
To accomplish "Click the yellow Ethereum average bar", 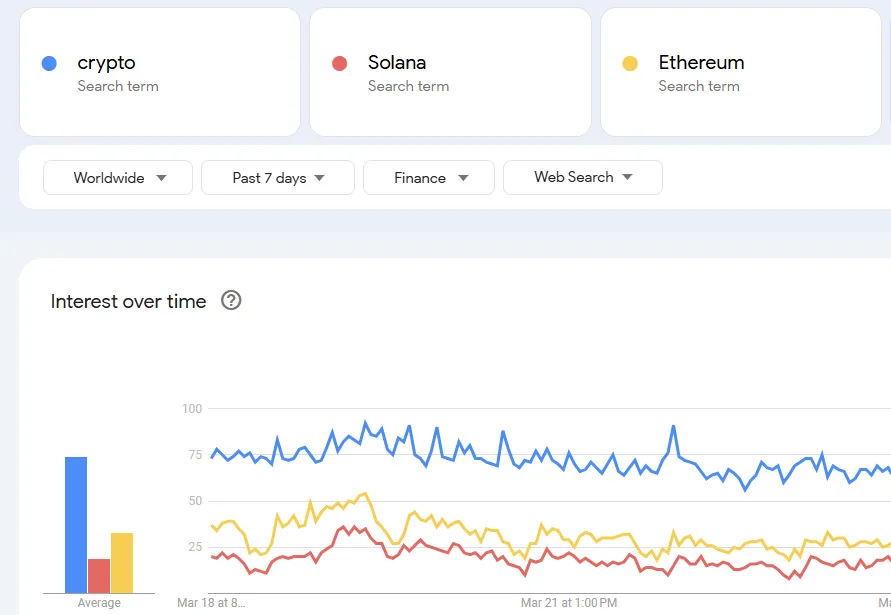I will (x=122, y=563).
